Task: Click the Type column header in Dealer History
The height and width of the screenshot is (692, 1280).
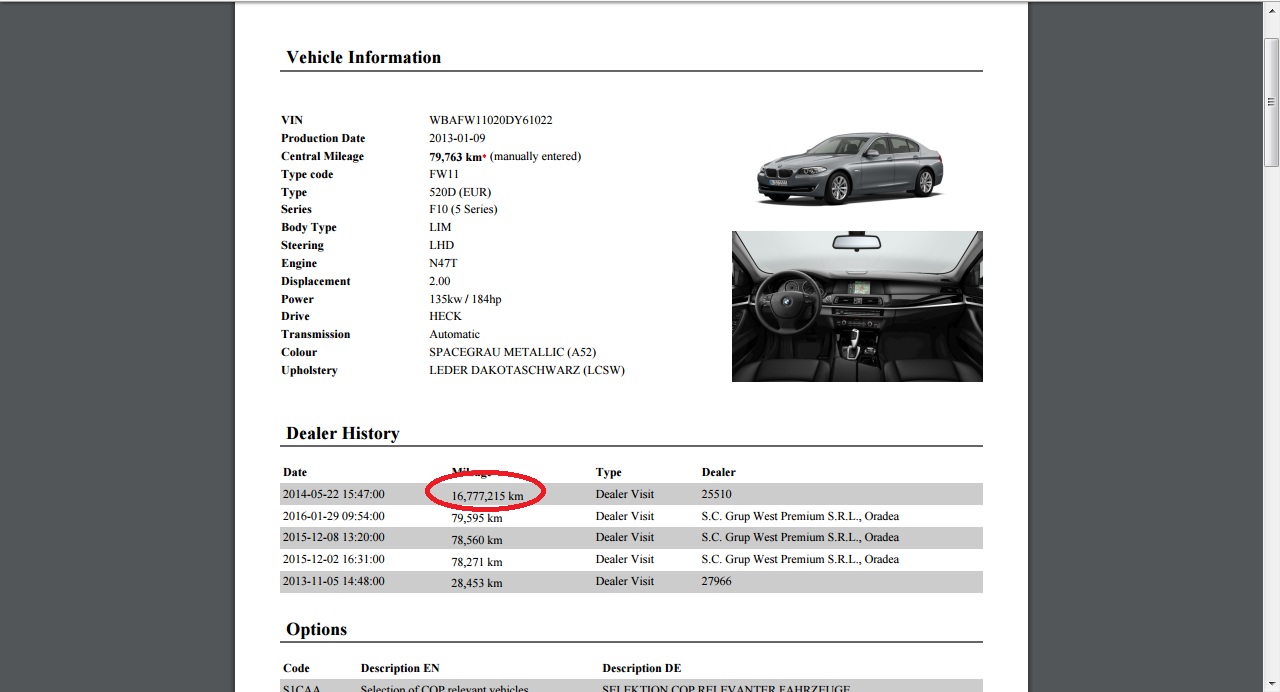Action: pyautogui.click(x=608, y=472)
